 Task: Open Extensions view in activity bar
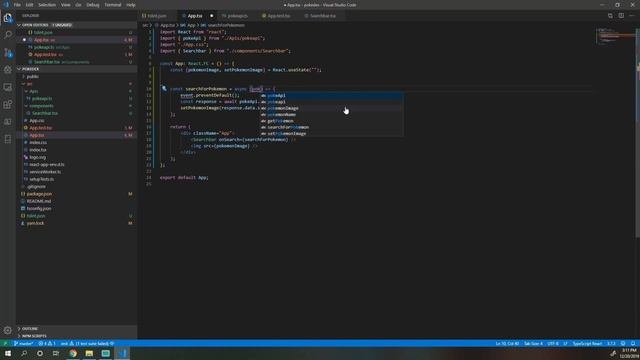(x=8, y=104)
